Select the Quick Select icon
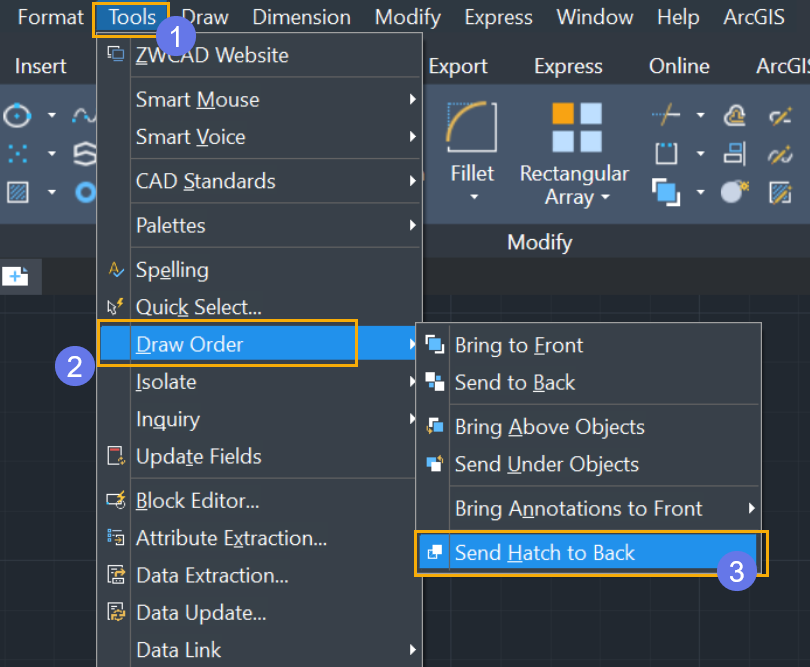 click(x=115, y=306)
